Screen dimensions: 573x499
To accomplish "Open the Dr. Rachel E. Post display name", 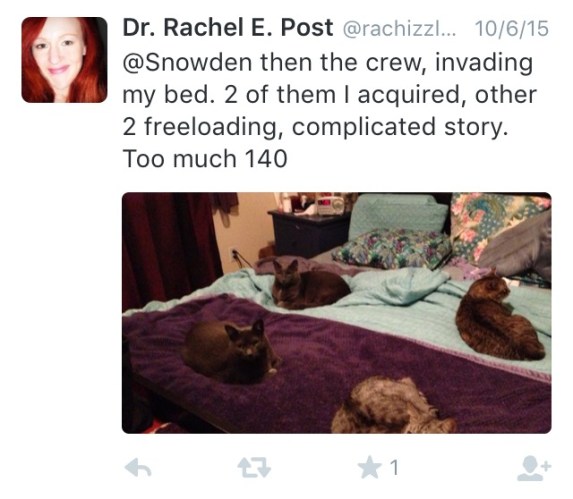I will pyautogui.click(x=228, y=28).
